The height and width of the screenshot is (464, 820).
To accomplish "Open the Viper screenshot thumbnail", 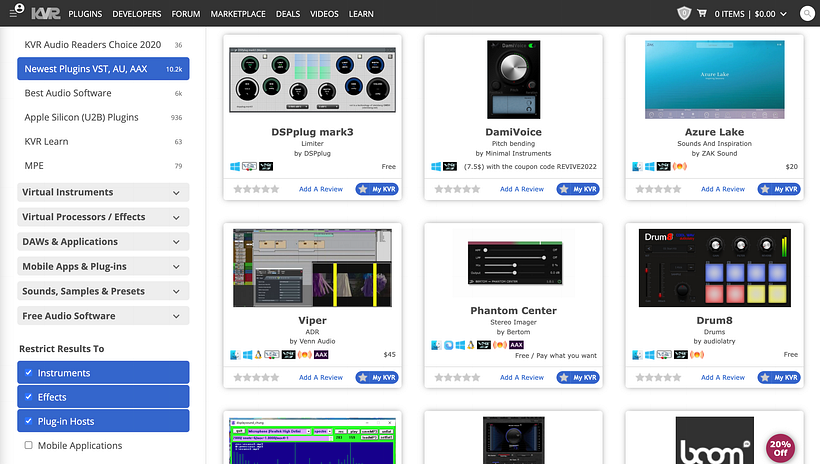I will click(x=312, y=267).
